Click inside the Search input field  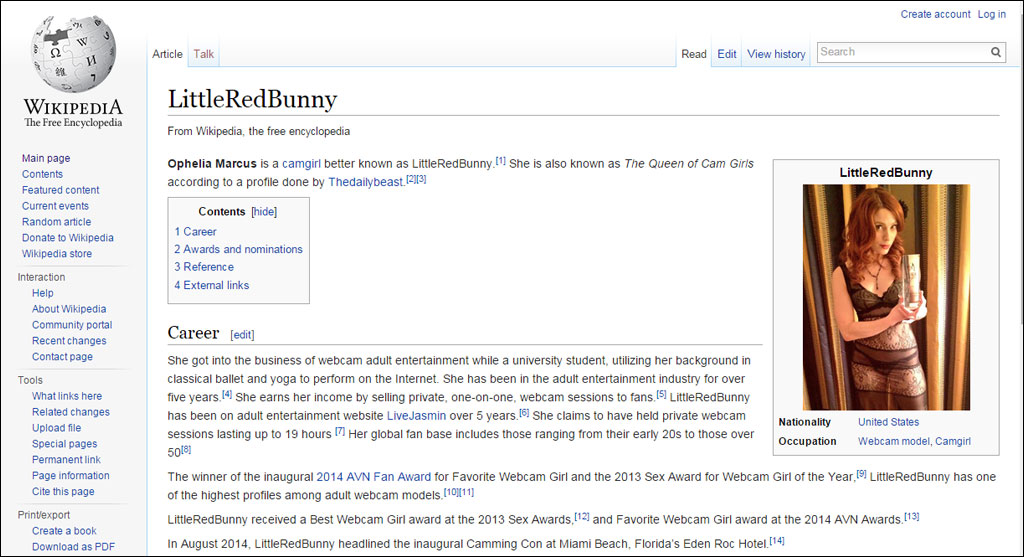pyautogui.click(x=900, y=52)
